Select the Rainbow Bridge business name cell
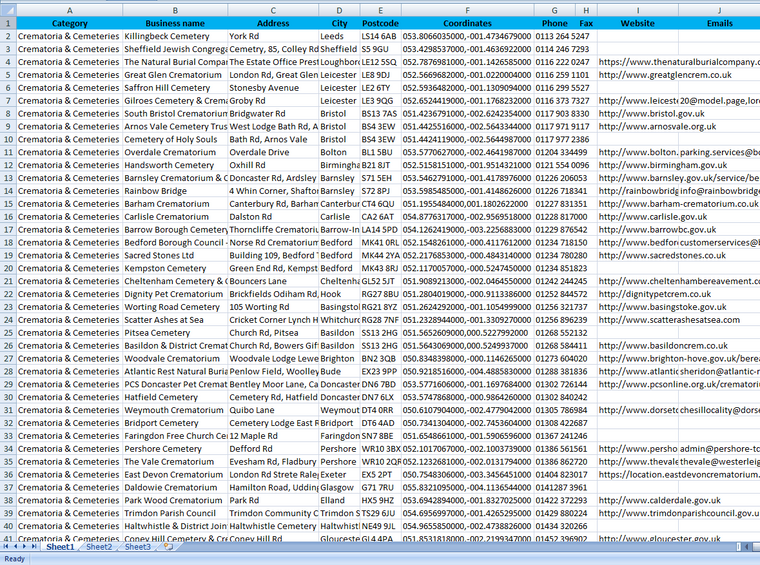The width and height of the screenshot is (760, 565). coord(175,191)
